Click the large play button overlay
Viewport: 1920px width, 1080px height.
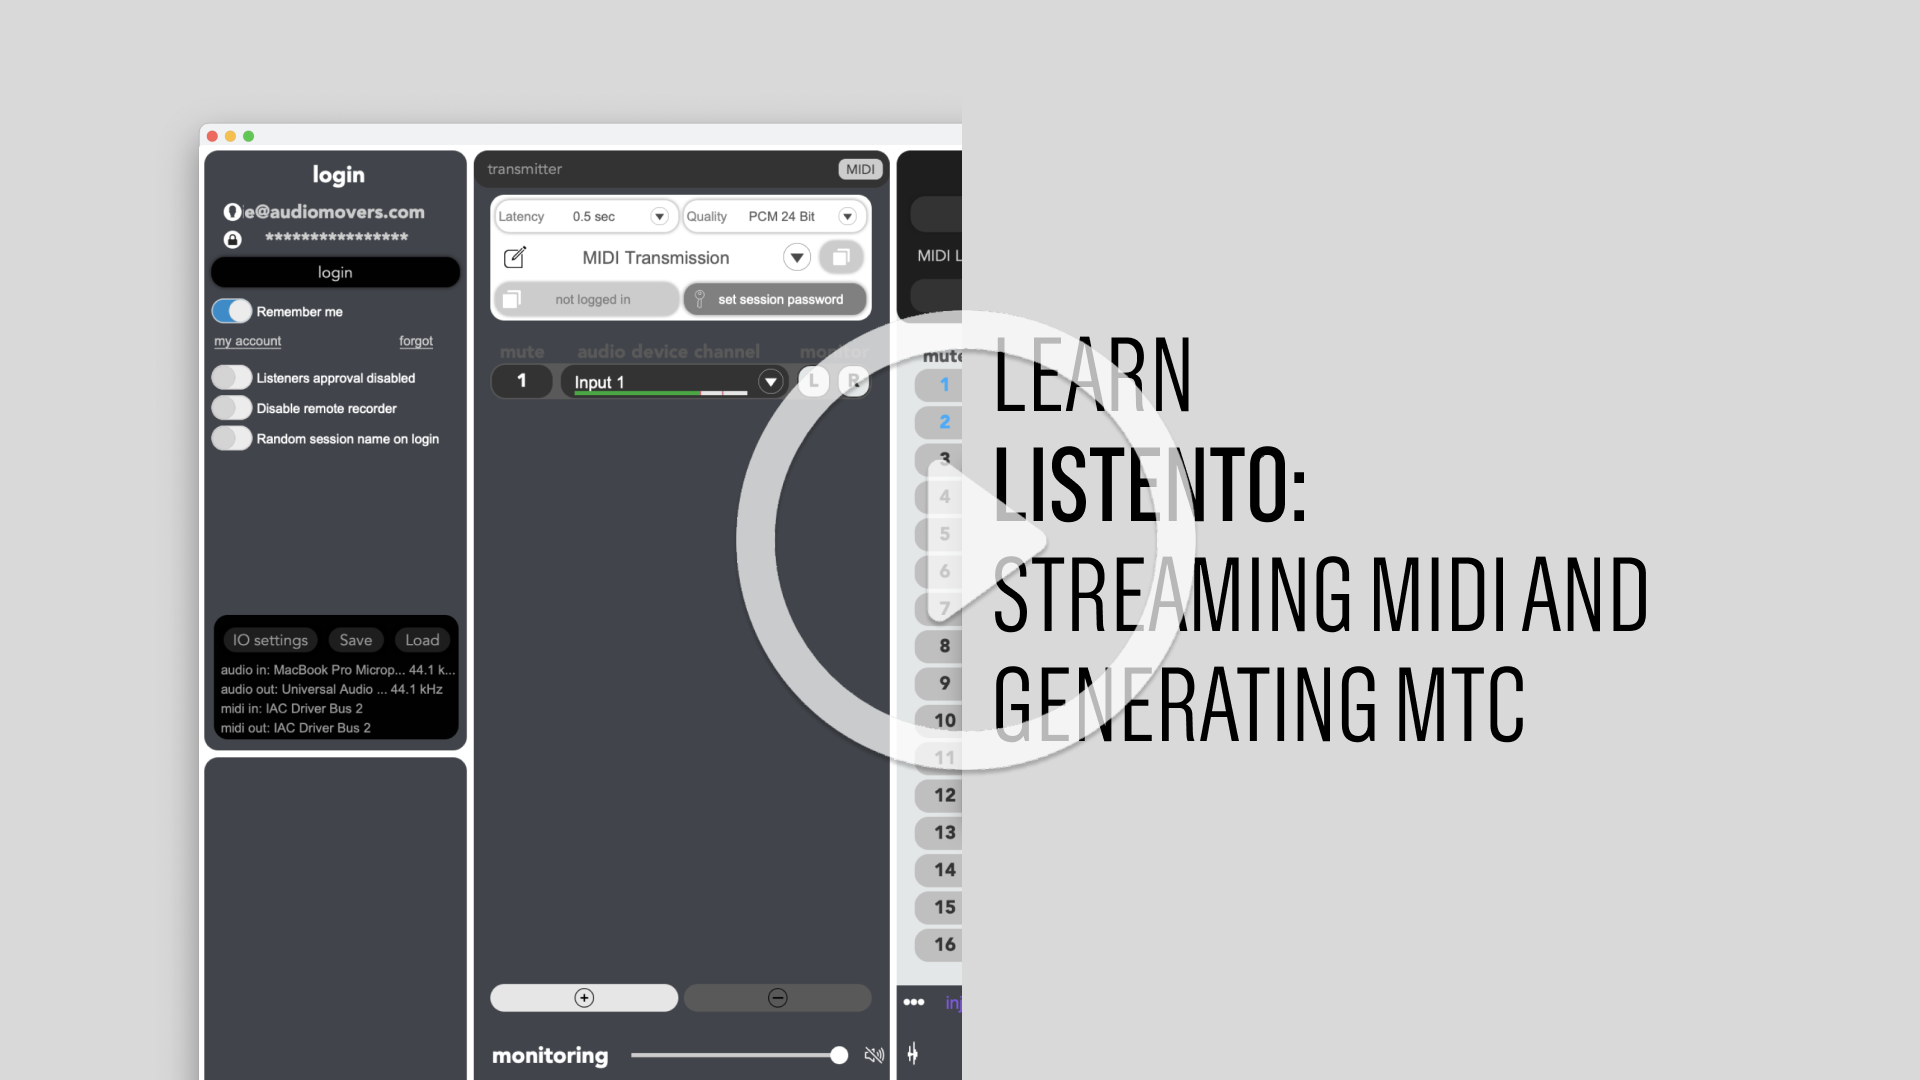coord(965,540)
